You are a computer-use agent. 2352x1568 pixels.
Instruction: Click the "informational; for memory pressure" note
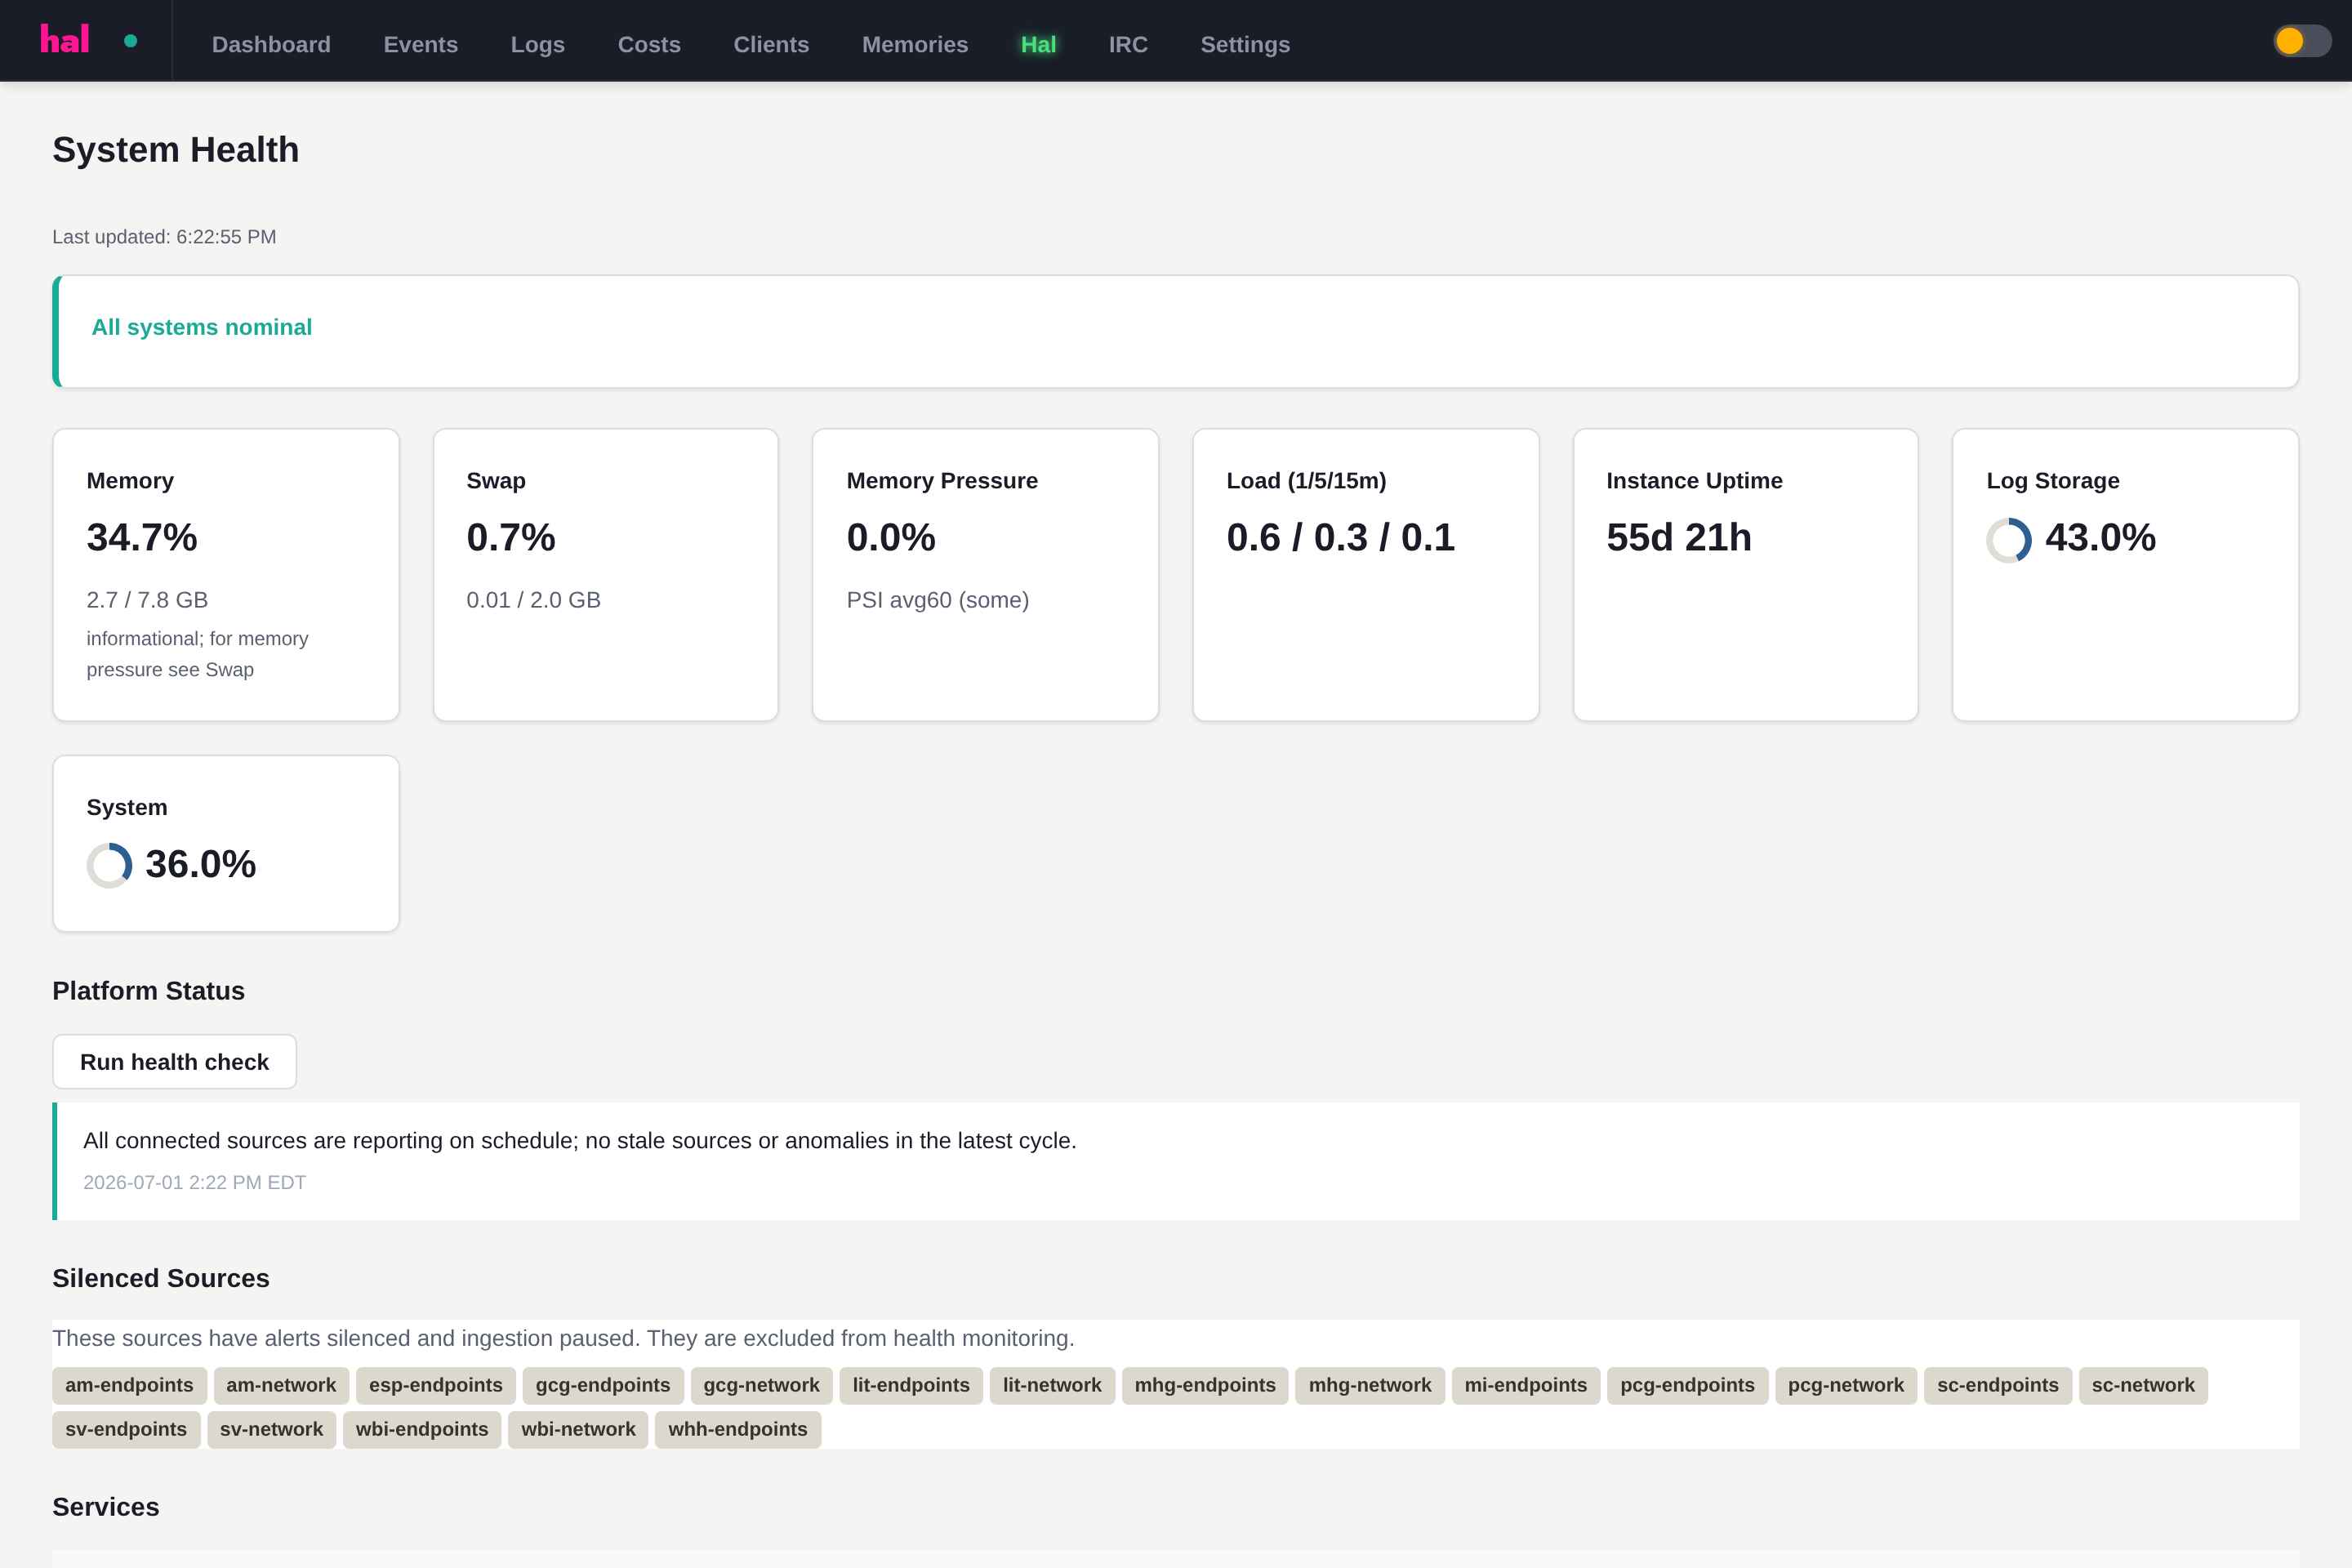(x=197, y=654)
